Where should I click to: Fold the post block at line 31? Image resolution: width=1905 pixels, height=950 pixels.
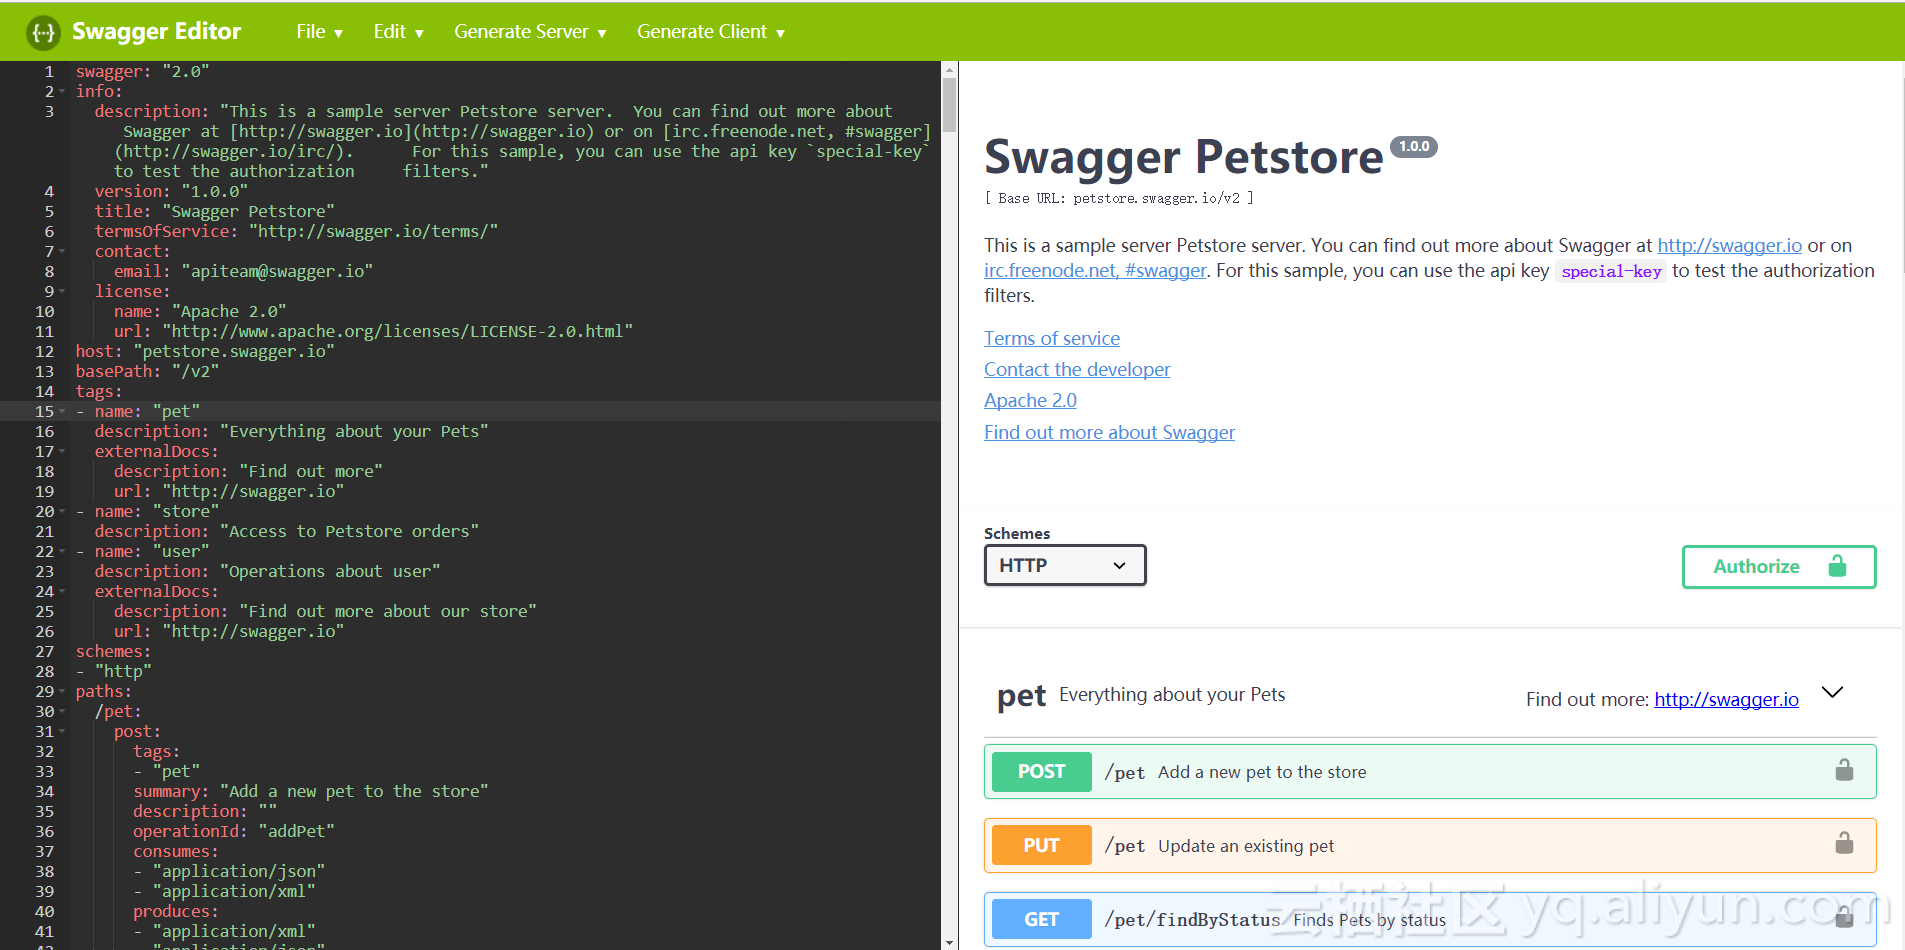pos(62,732)
